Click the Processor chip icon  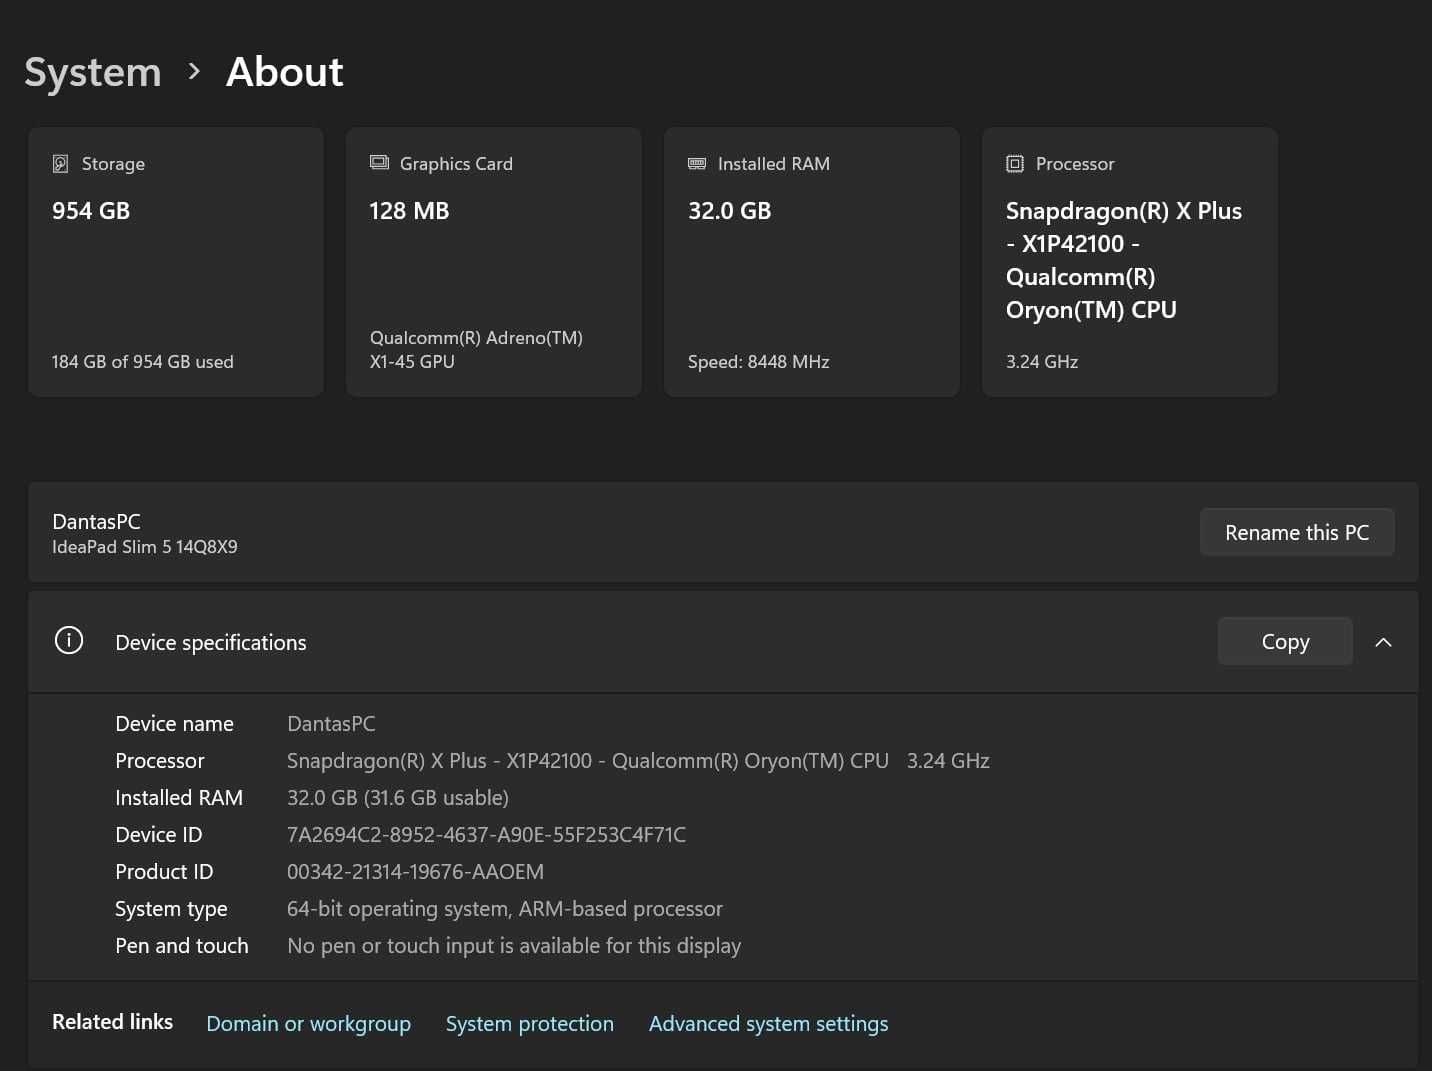(x=1015, y=163)
